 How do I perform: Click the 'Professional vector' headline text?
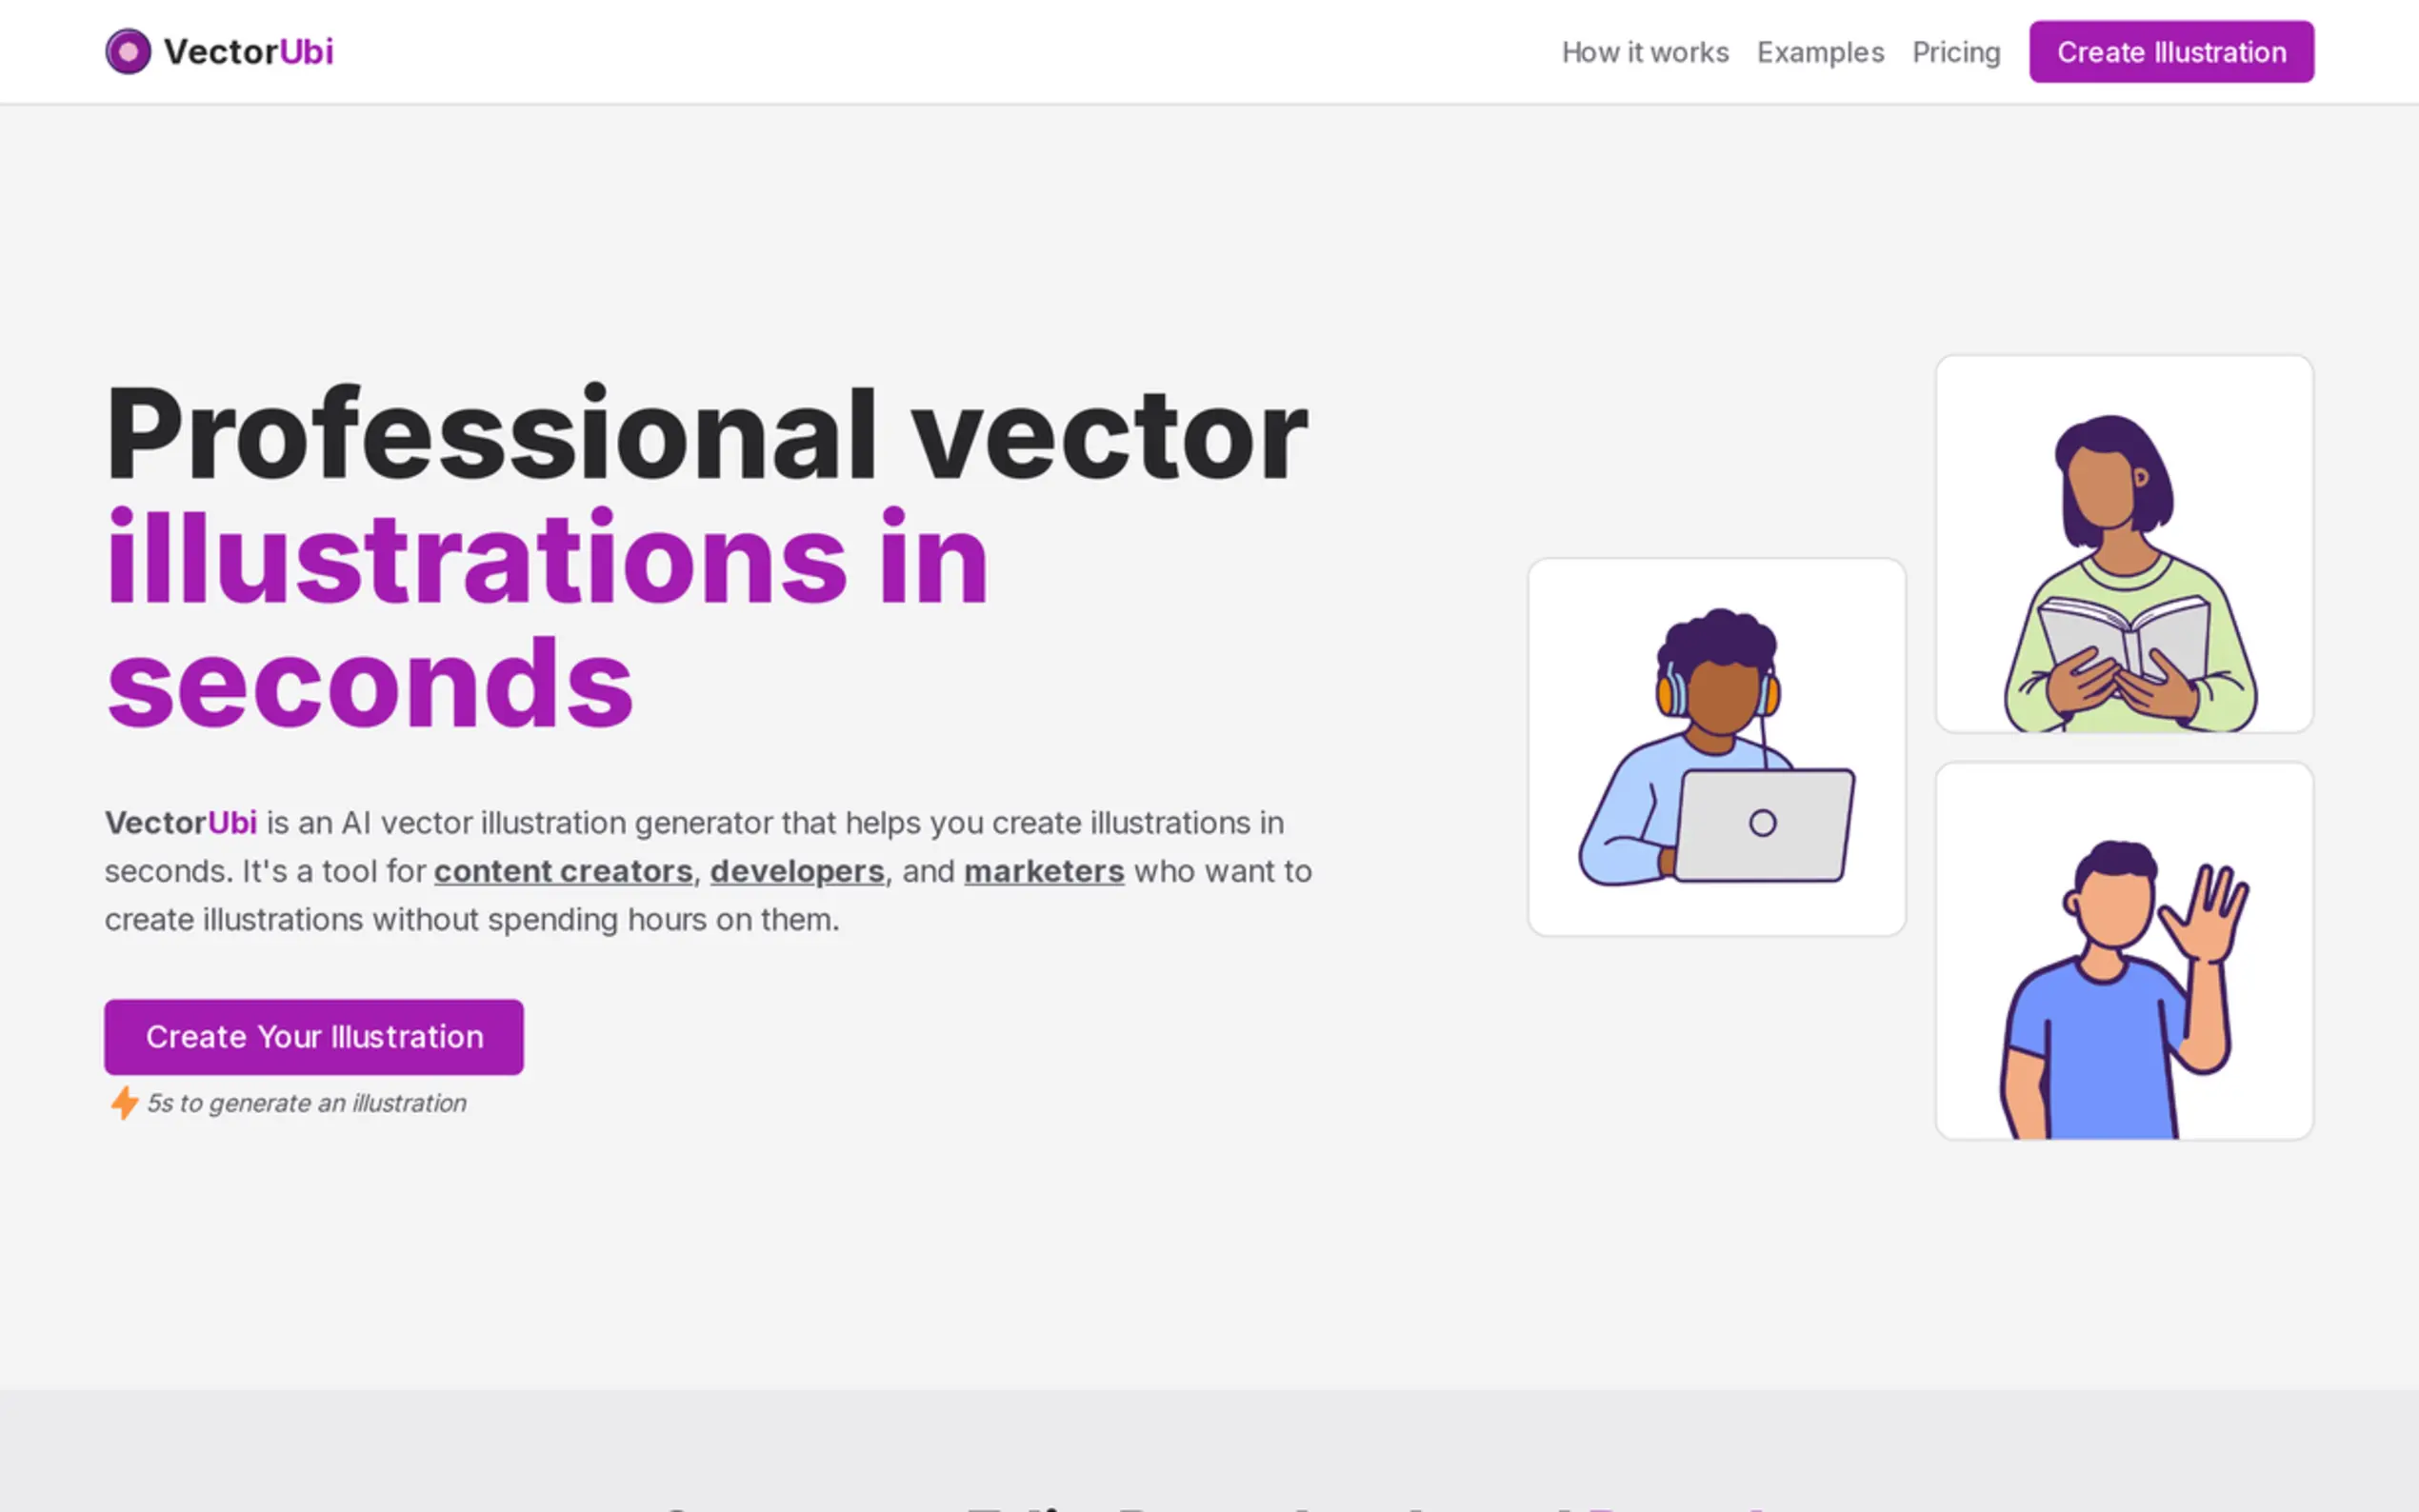pos(706,434)
